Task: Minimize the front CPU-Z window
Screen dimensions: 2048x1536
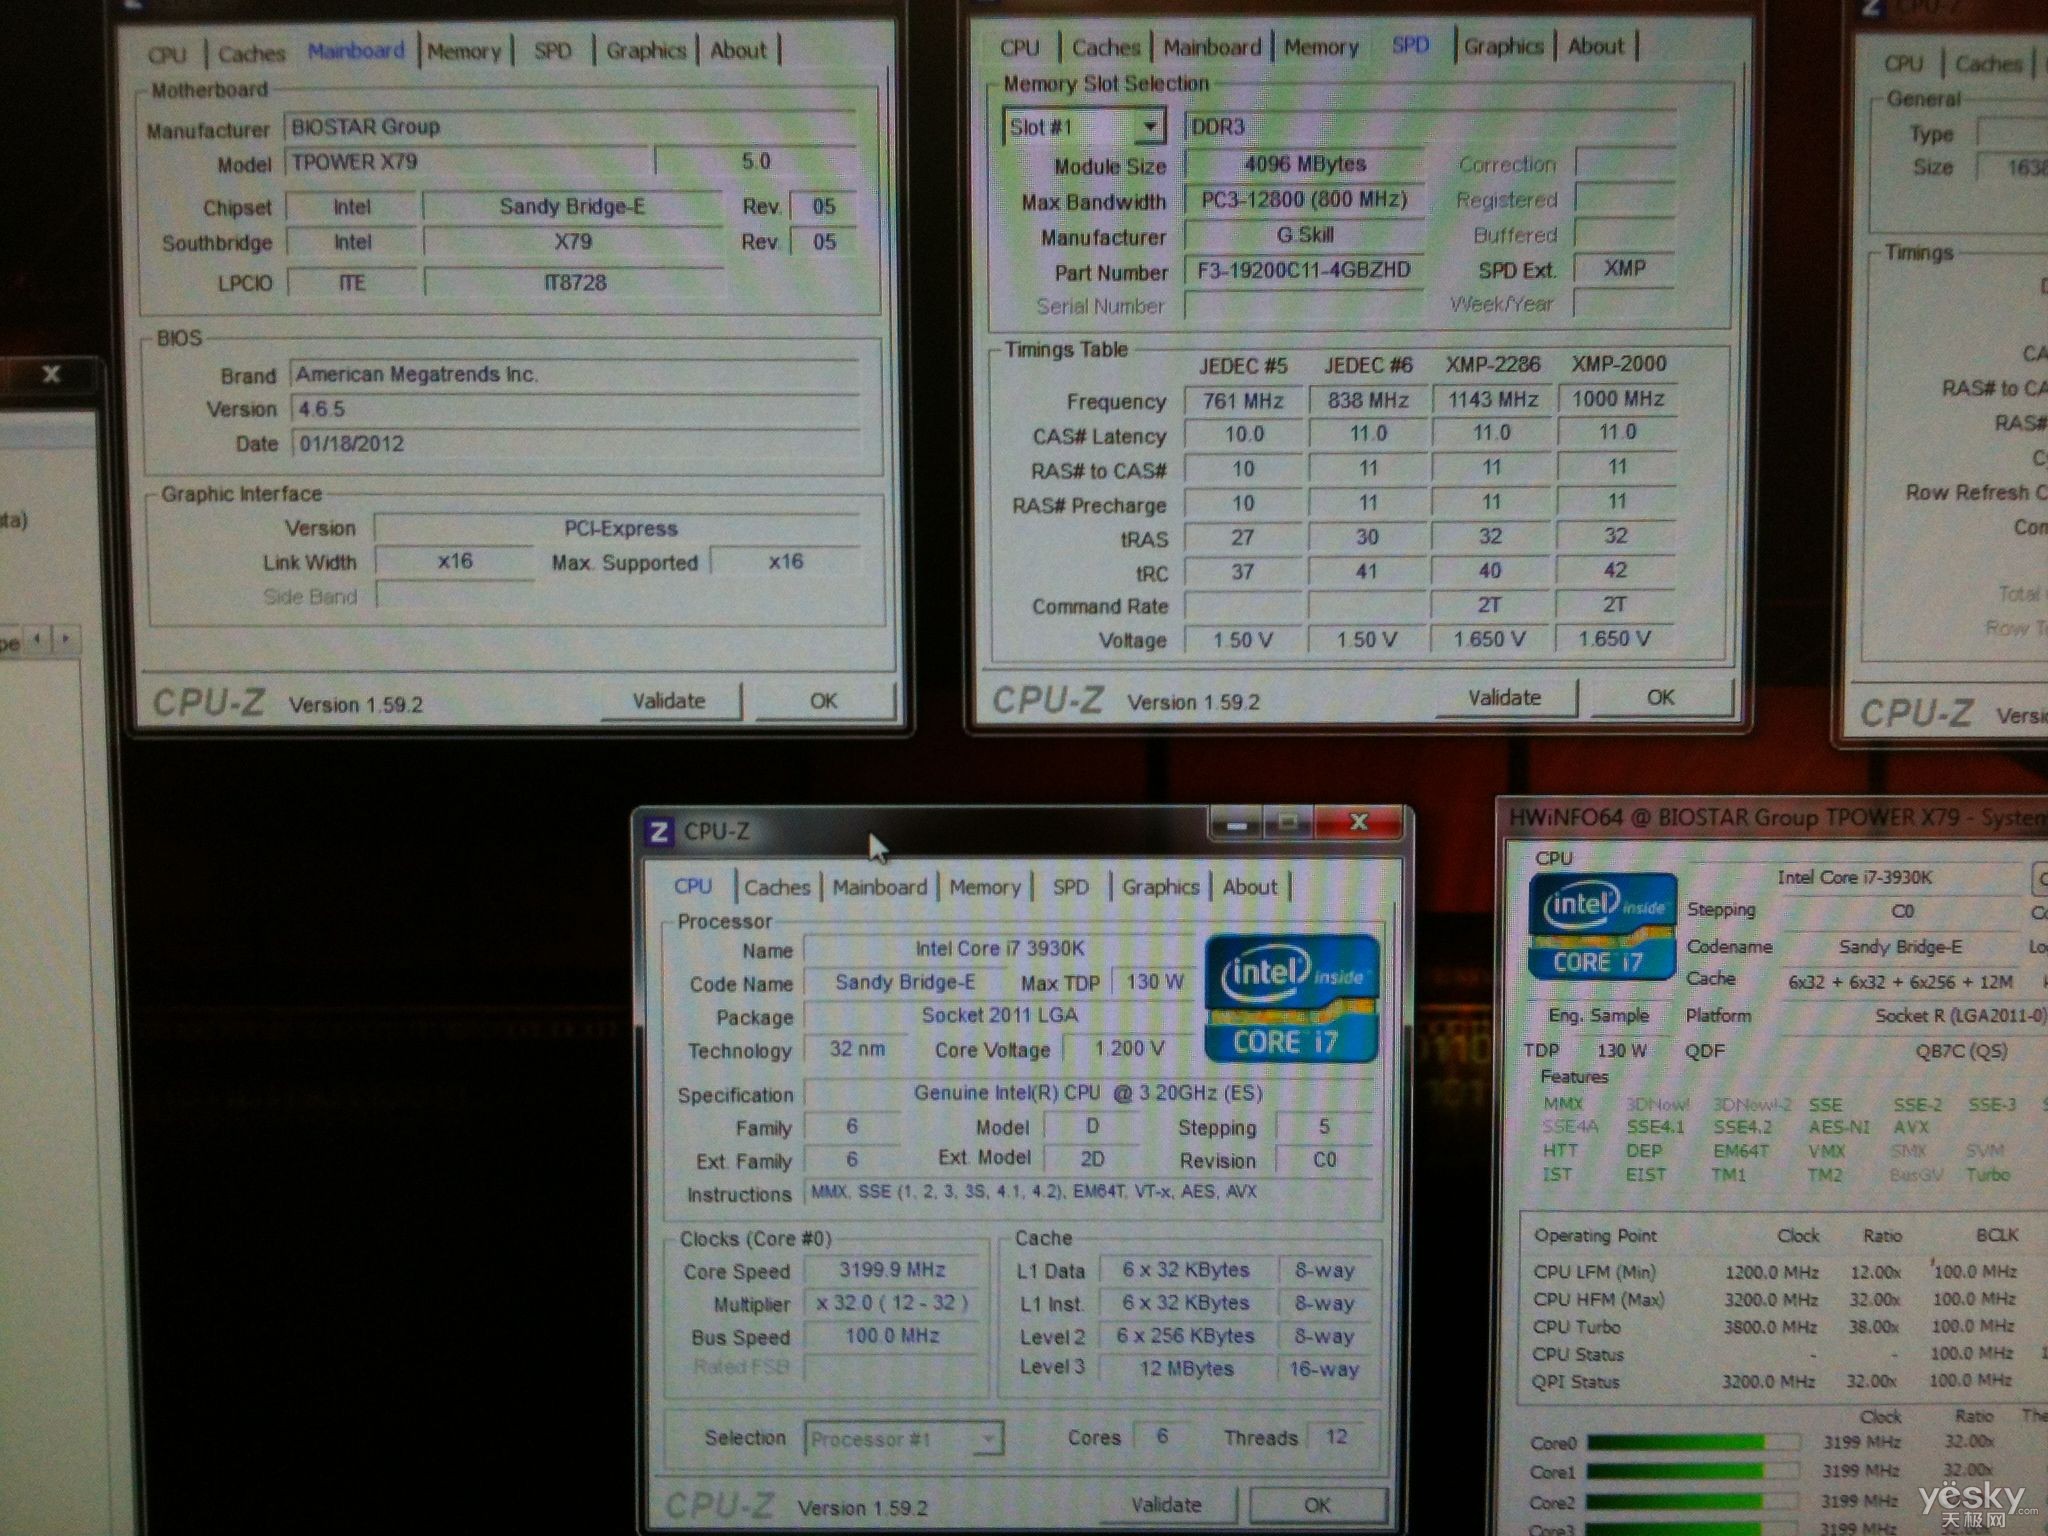Action: tap(1237, 824)
